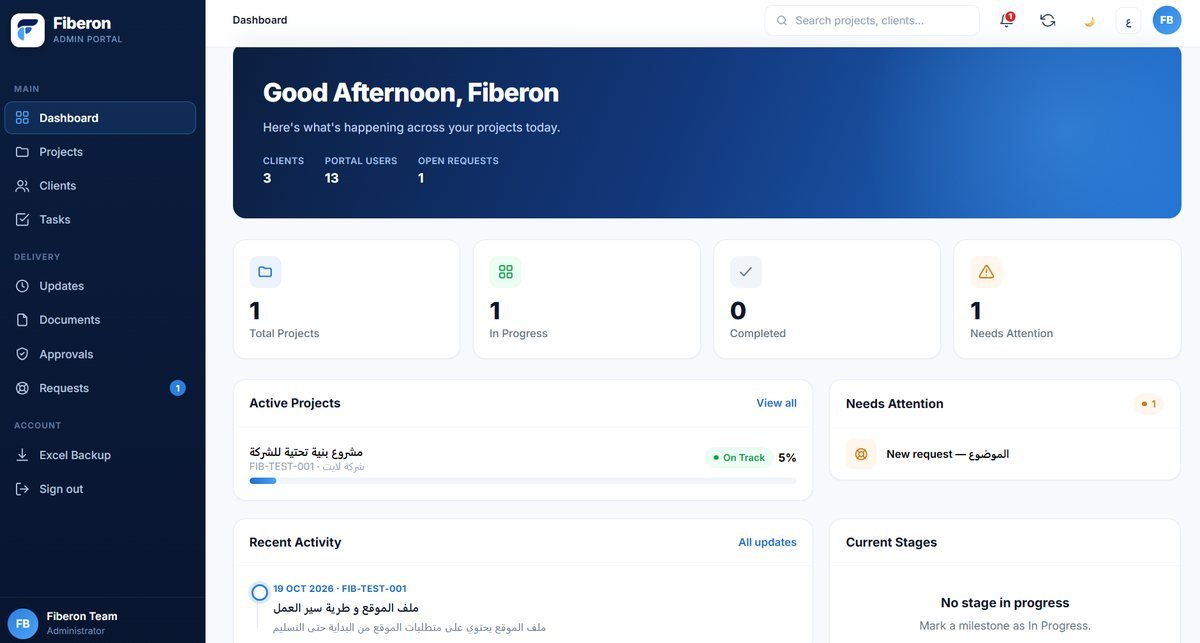Open the In Progress card
Viewport: 1200px width, 643px height.
pyautogui.click(x=587, y=299)
